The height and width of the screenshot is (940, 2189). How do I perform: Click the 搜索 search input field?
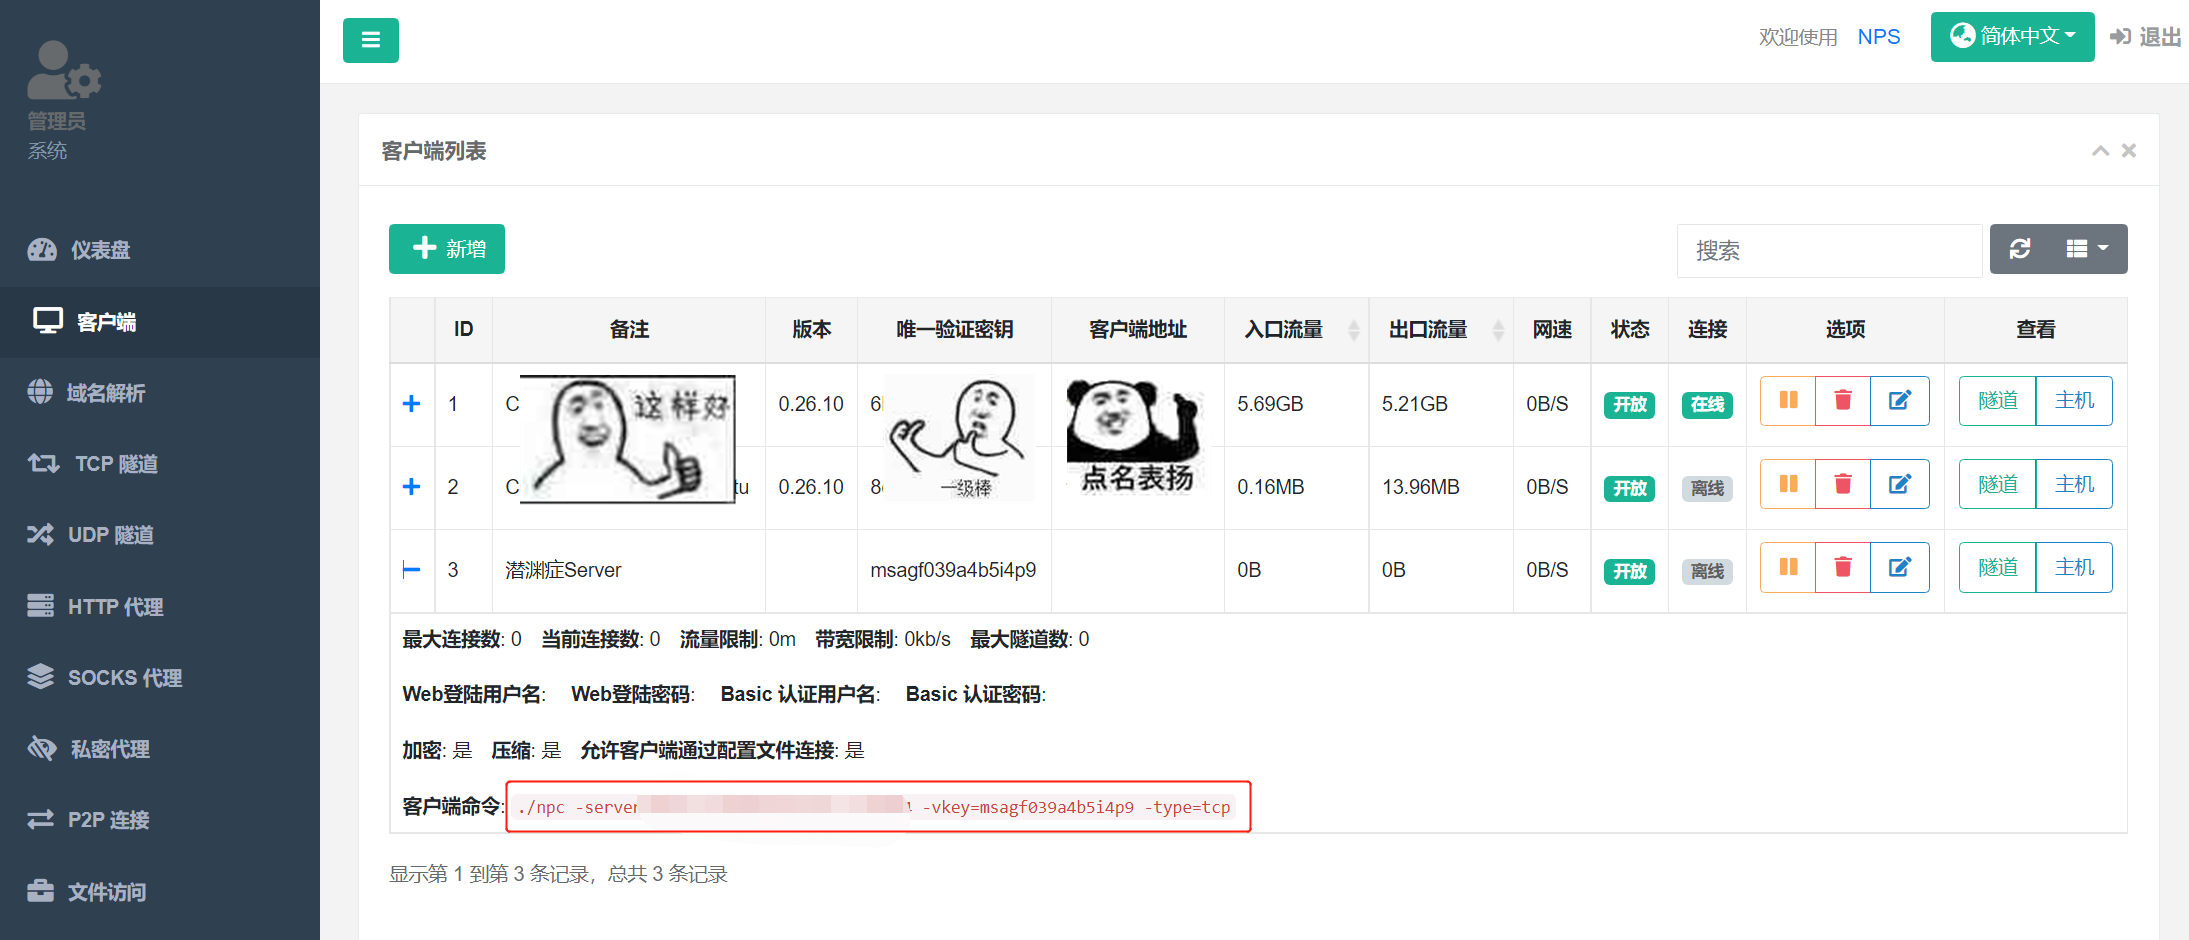[1828, 251]
